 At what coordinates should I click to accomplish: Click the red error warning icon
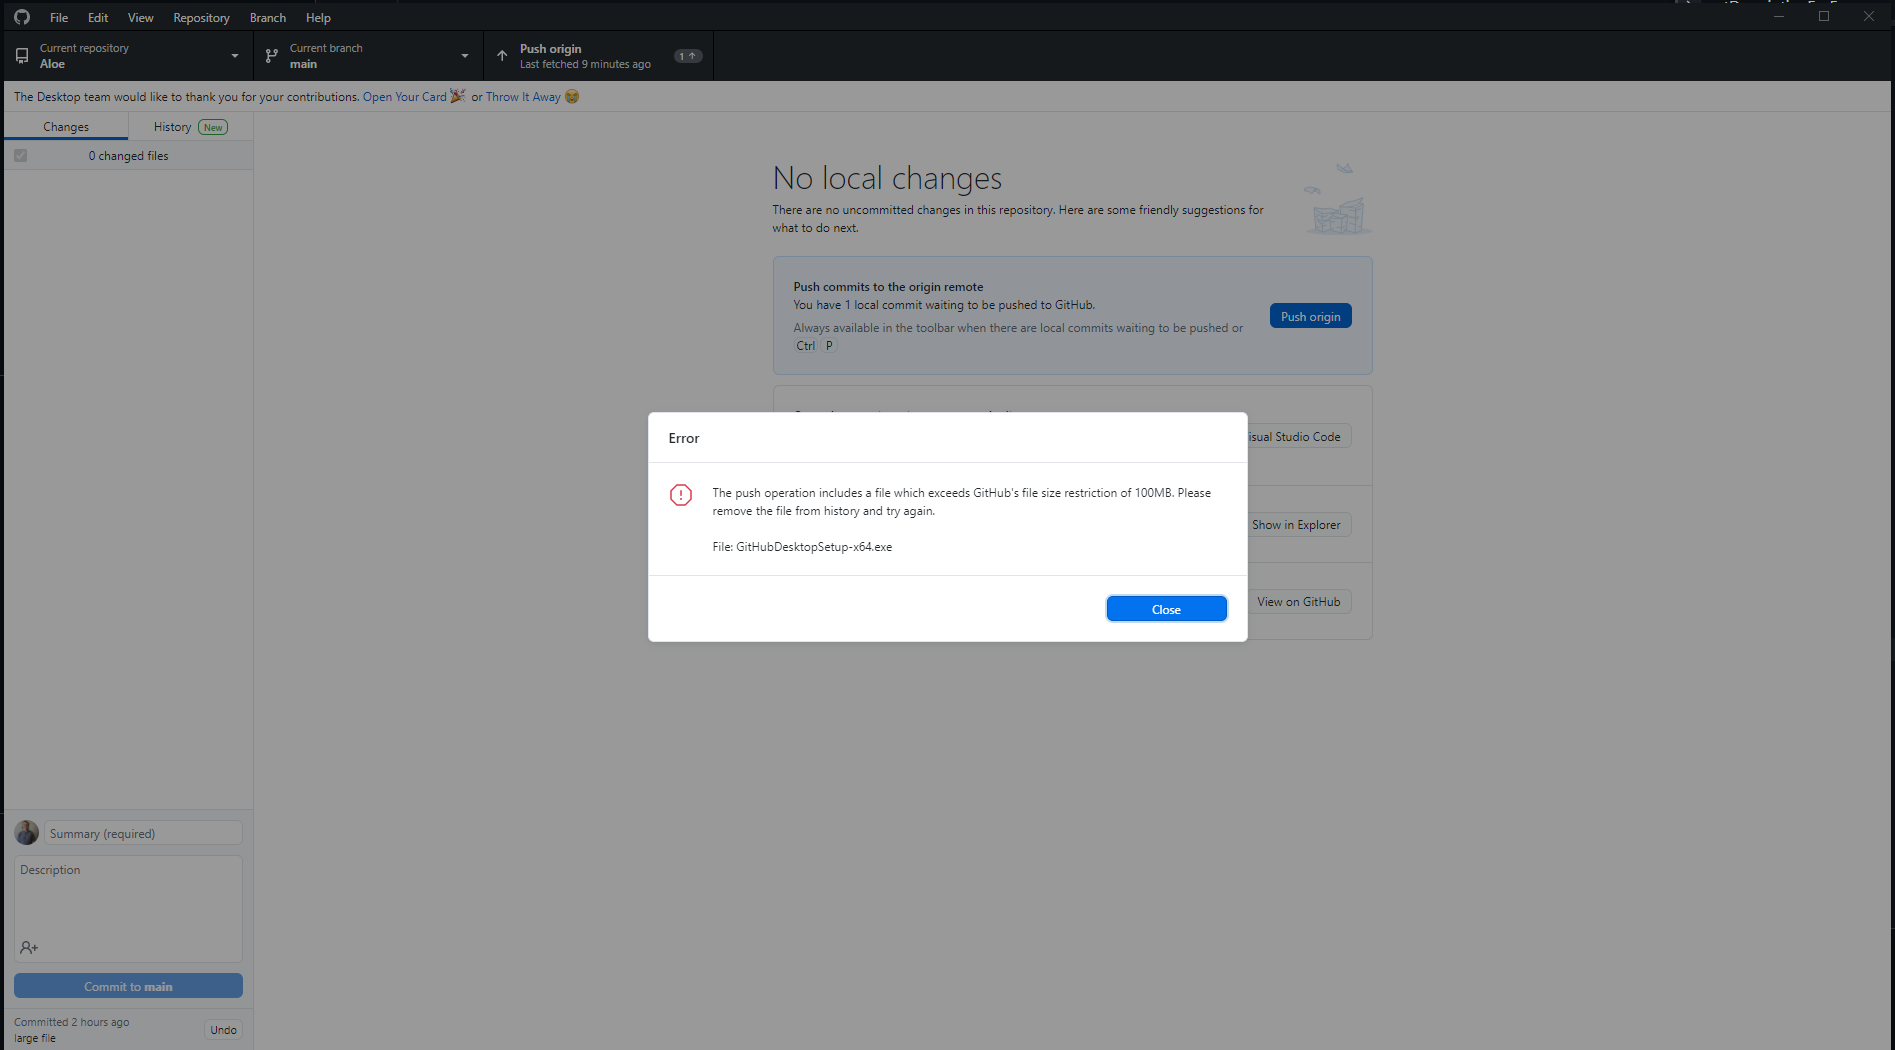(x=681, y=495)
